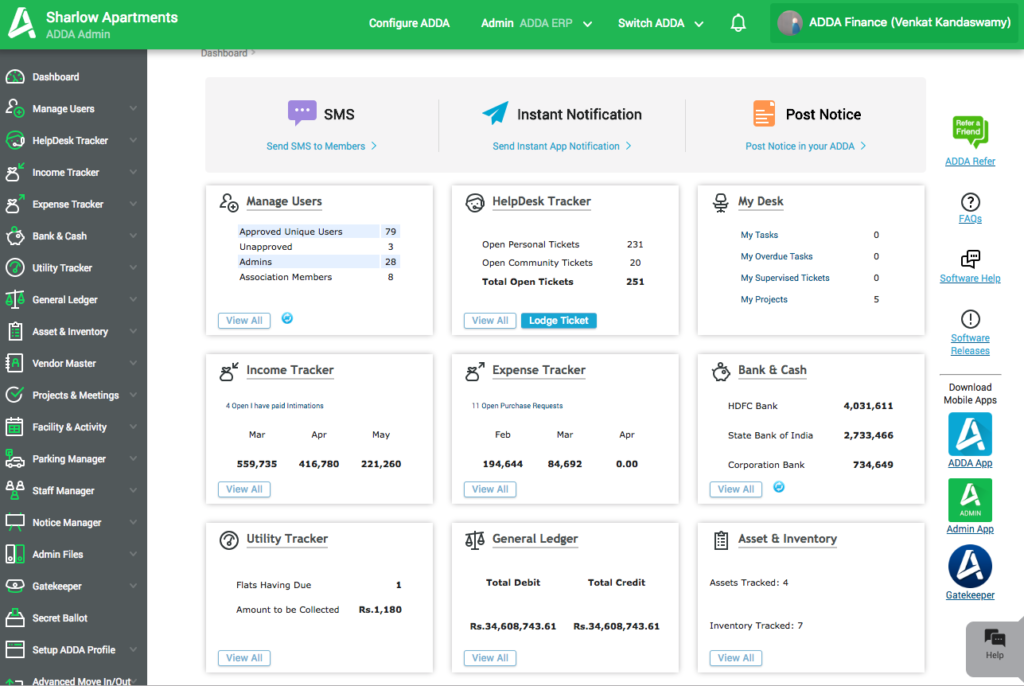The image size is (1024, 686).
Task: Click the Bank & Cash piggy icon
Action: click(x=720, y=371)
